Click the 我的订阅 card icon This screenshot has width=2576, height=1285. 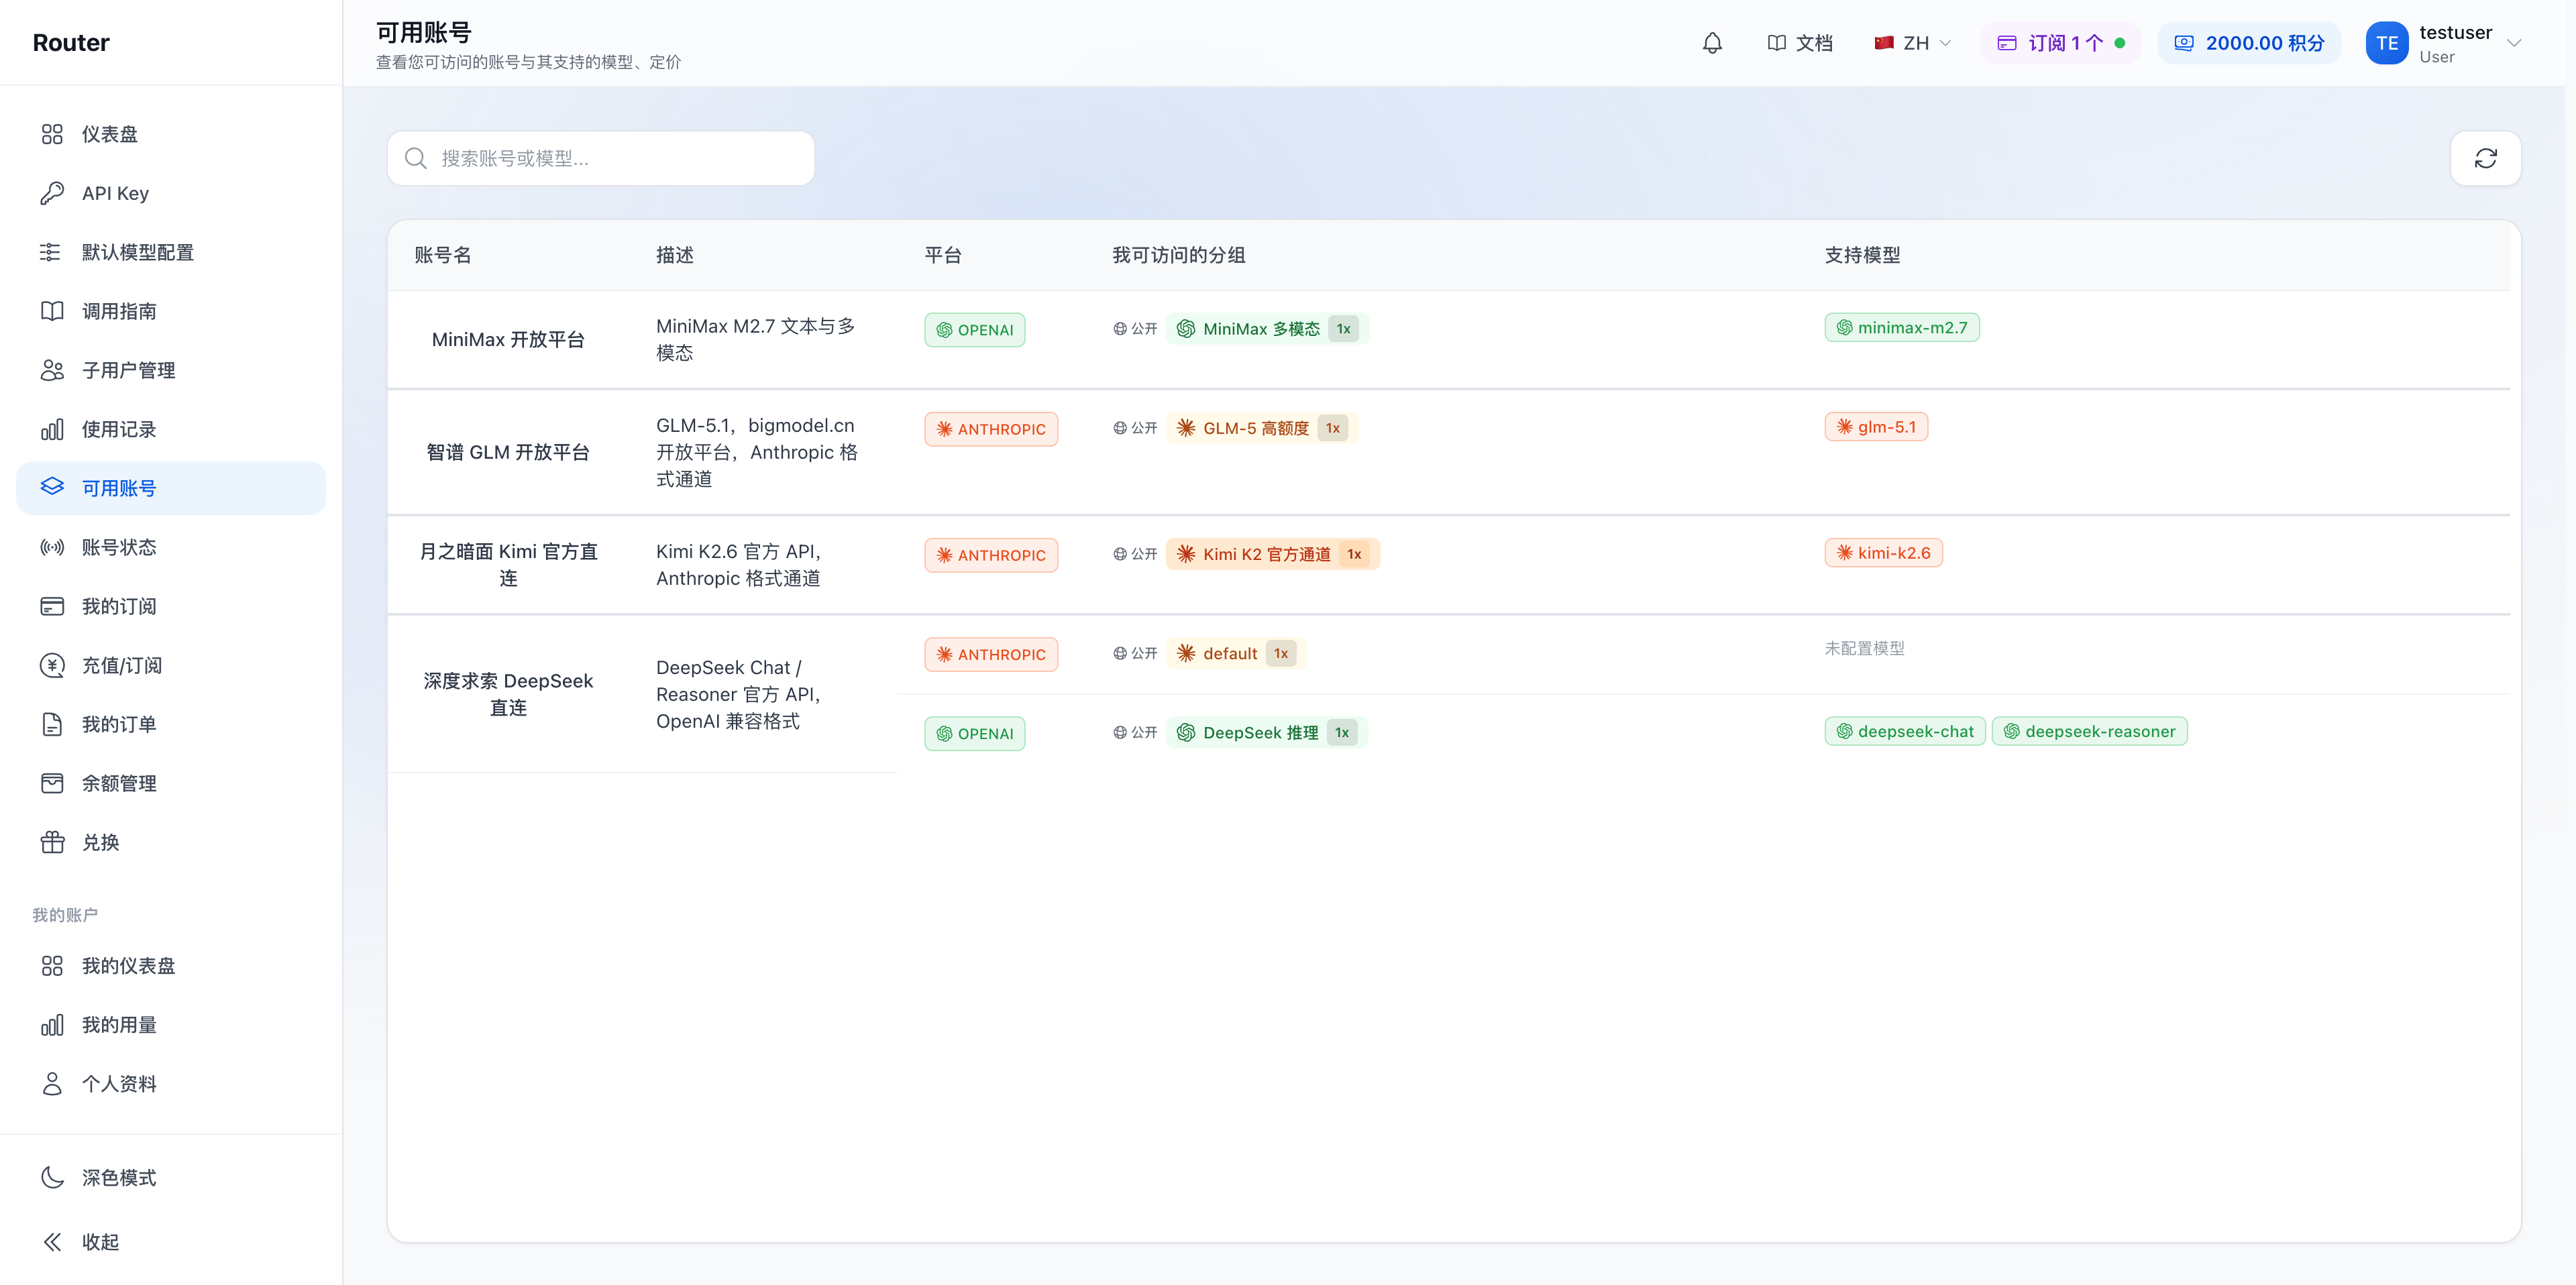coord(52,606)
